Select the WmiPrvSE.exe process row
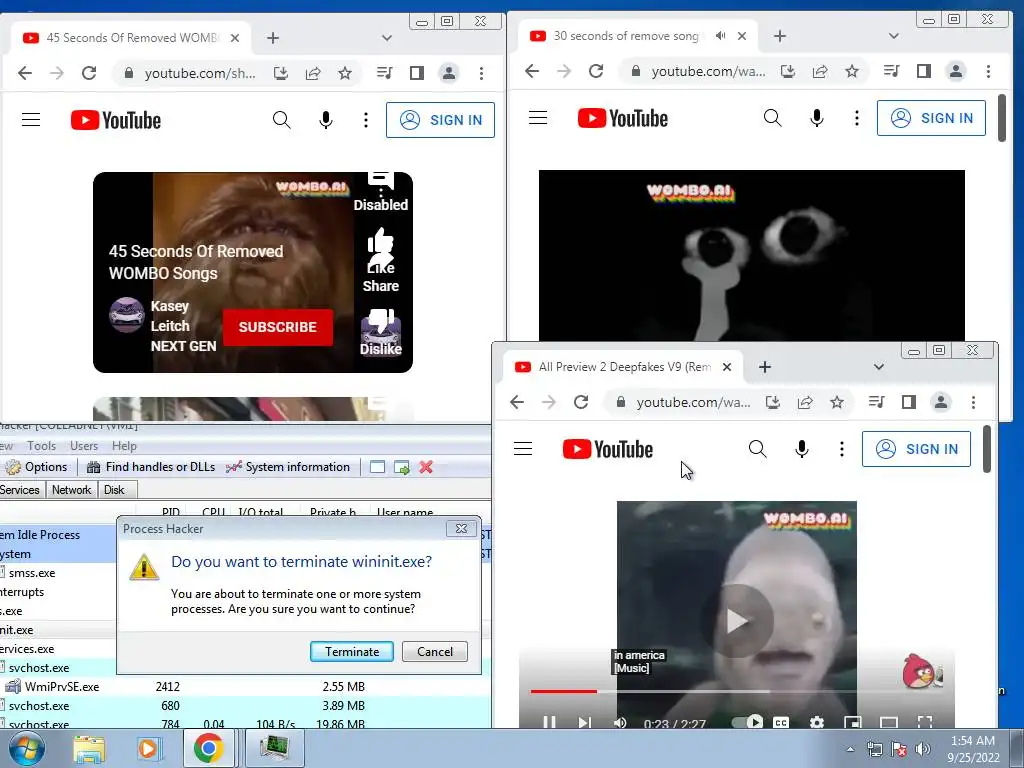 point(246,686)
